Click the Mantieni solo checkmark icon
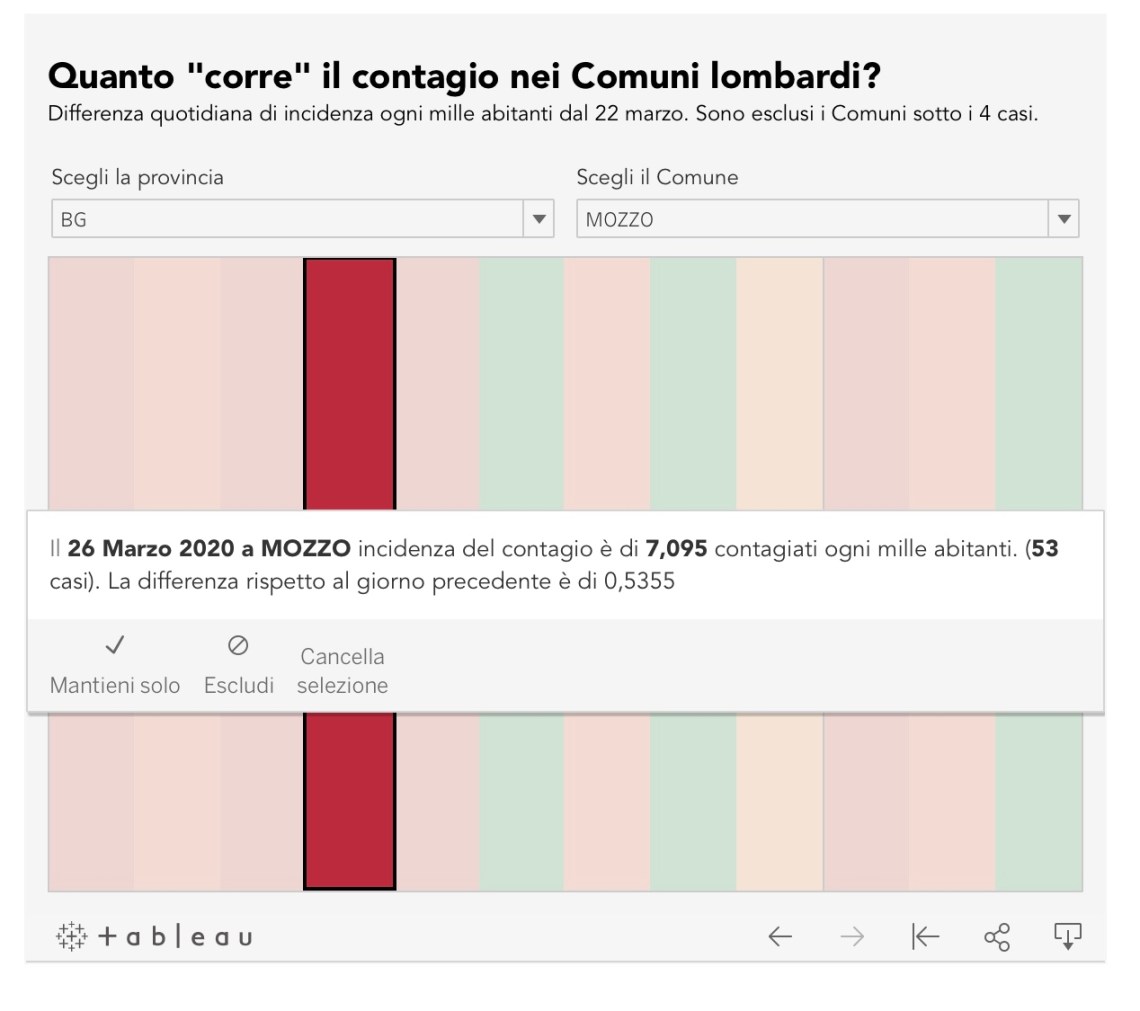The image size is (1140, 1011). 115,646
